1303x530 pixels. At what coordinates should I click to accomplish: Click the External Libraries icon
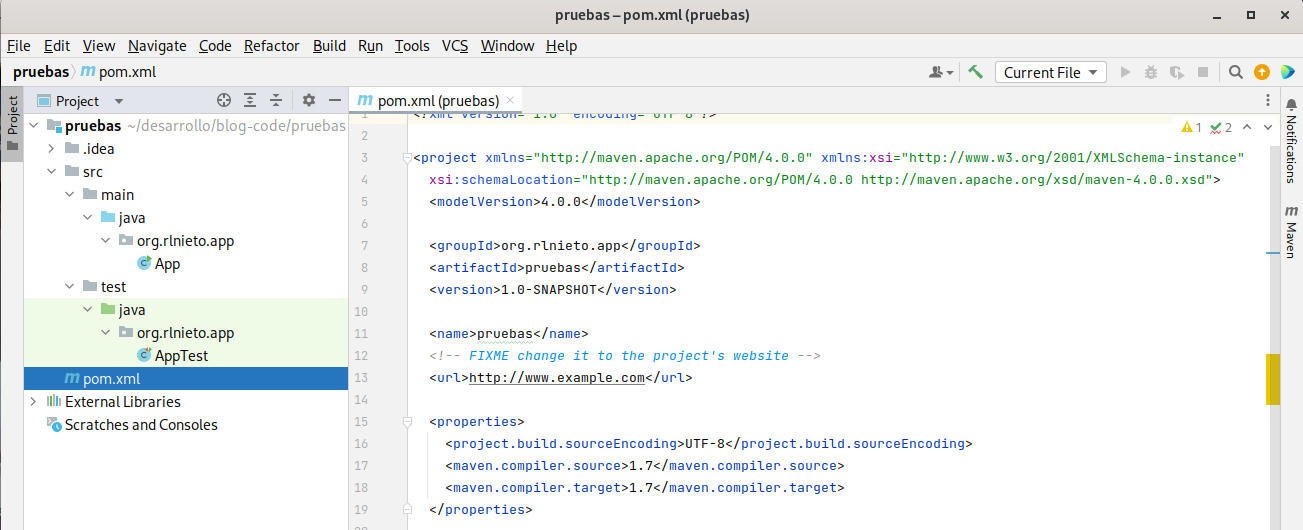[x=54, y=402]
